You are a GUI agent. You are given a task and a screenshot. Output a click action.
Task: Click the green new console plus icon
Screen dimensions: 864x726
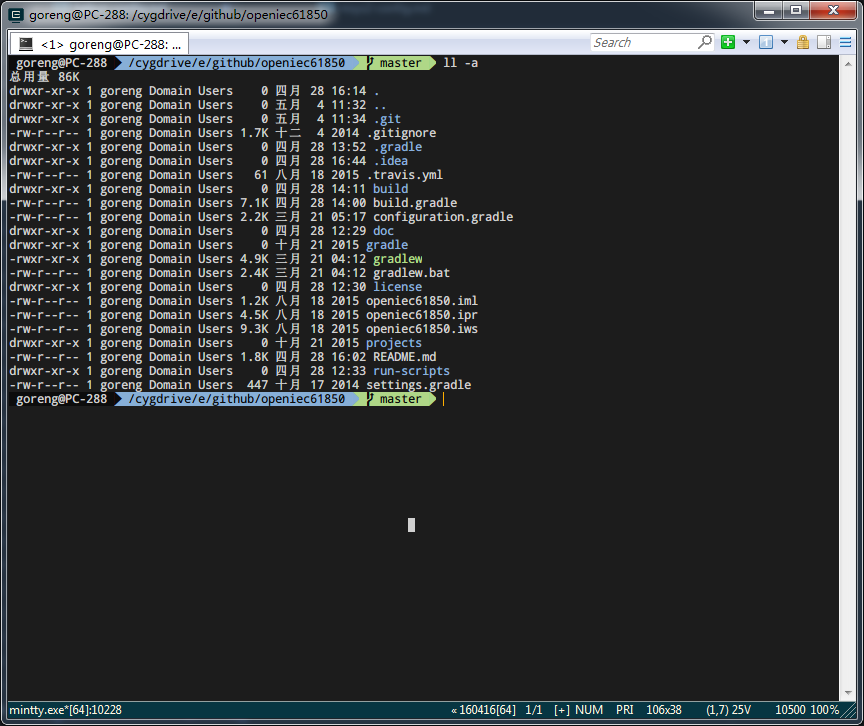pyautogui.click(x=728, y=42)
